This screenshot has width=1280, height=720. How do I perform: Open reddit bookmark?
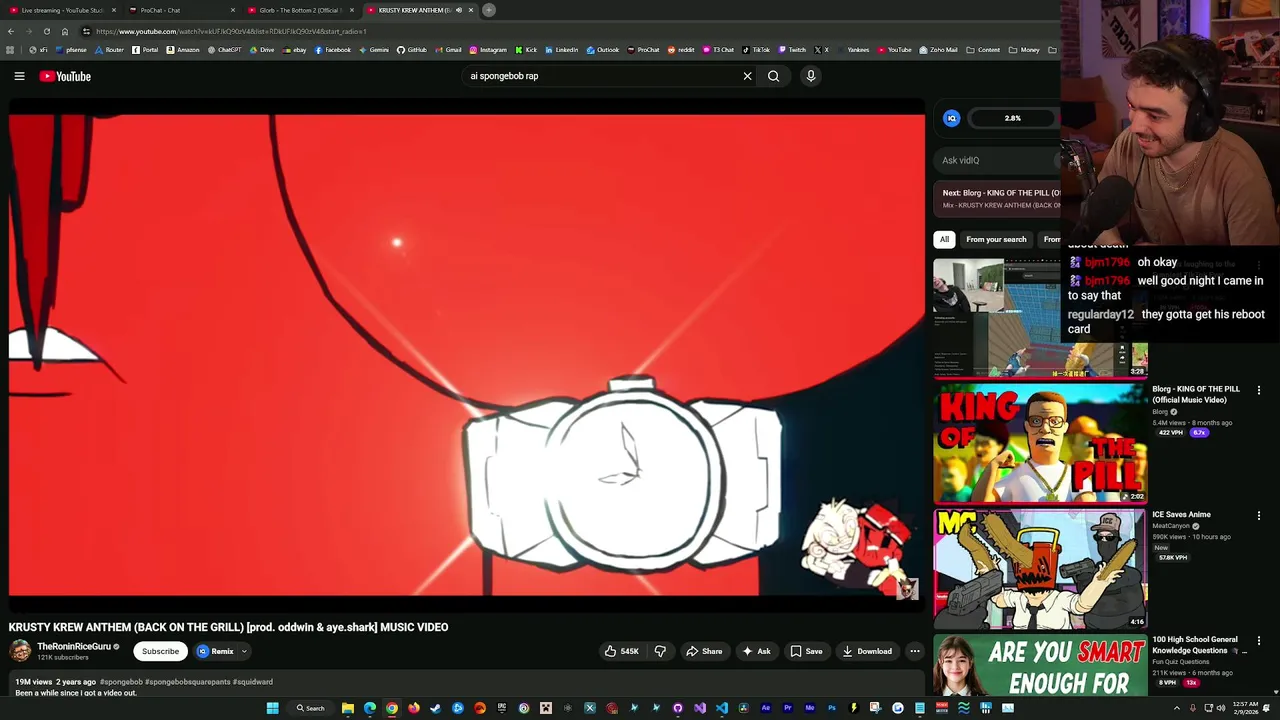click(x=681, y=50)
